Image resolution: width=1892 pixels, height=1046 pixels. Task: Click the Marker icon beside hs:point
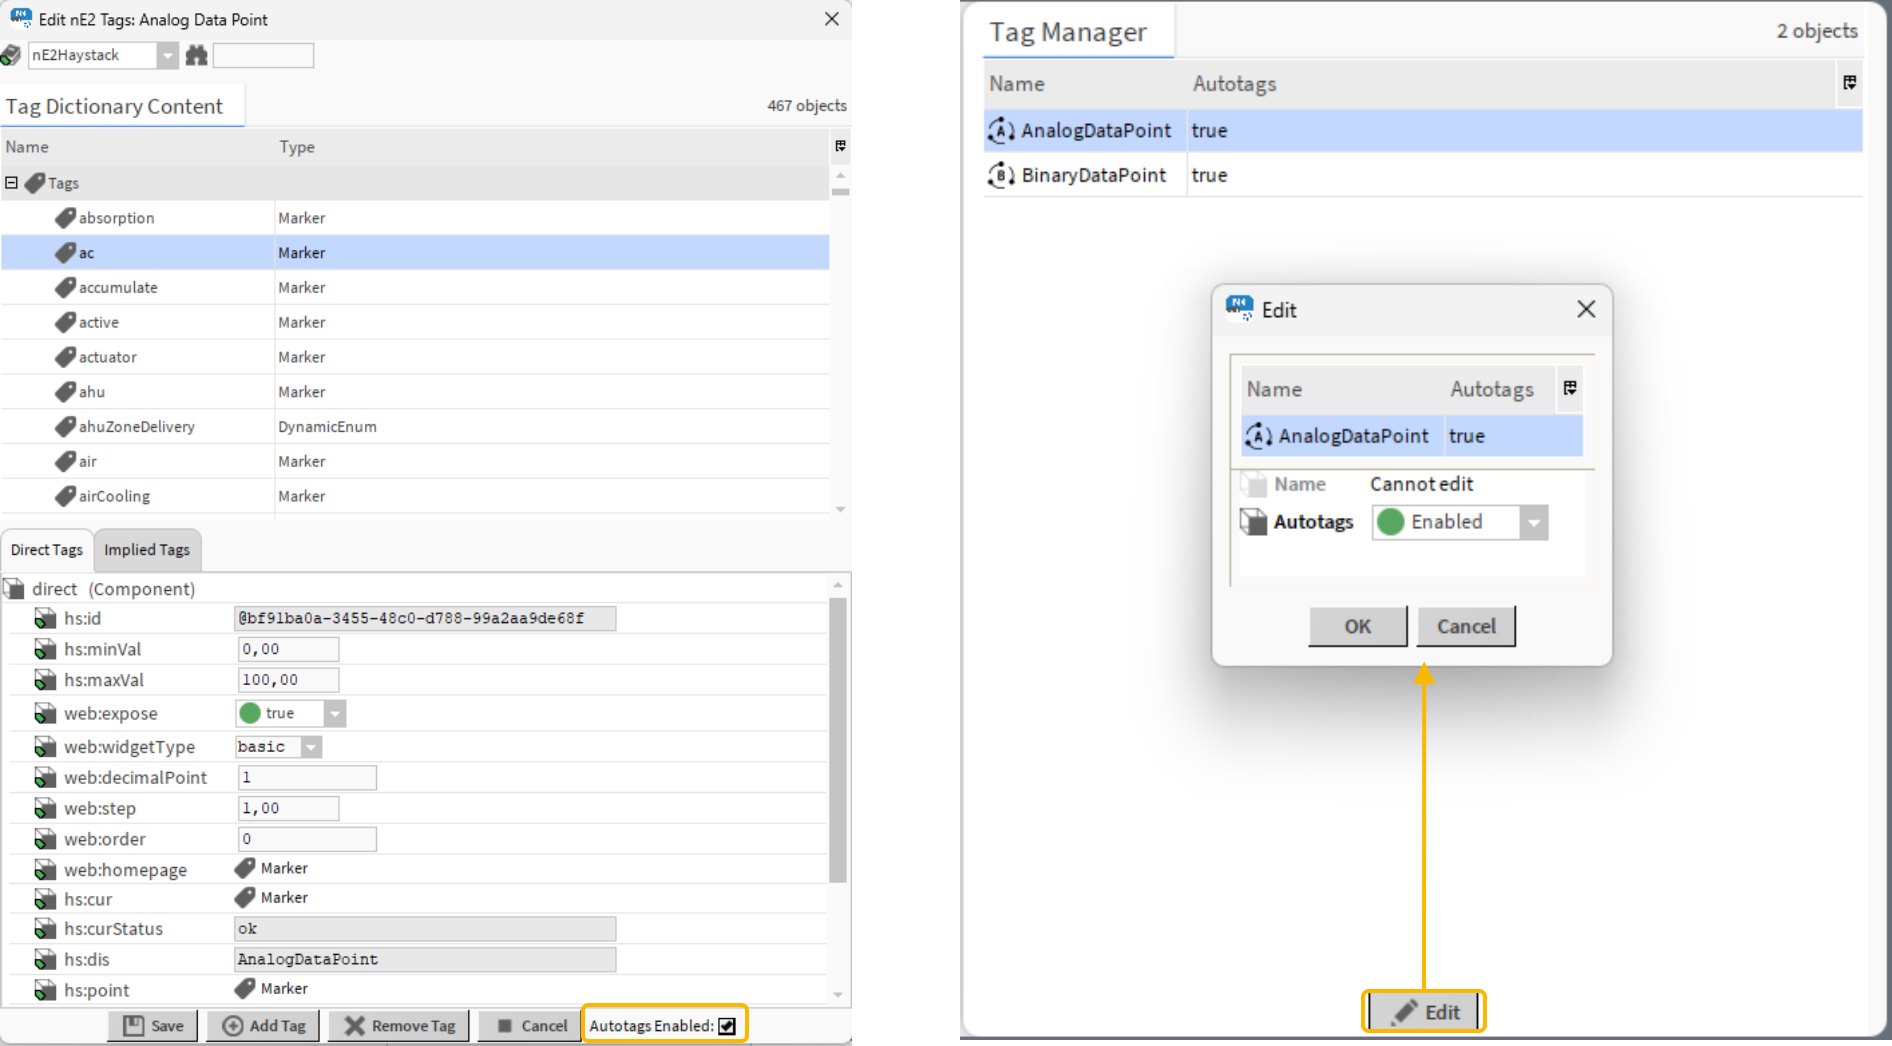(244, 988)
